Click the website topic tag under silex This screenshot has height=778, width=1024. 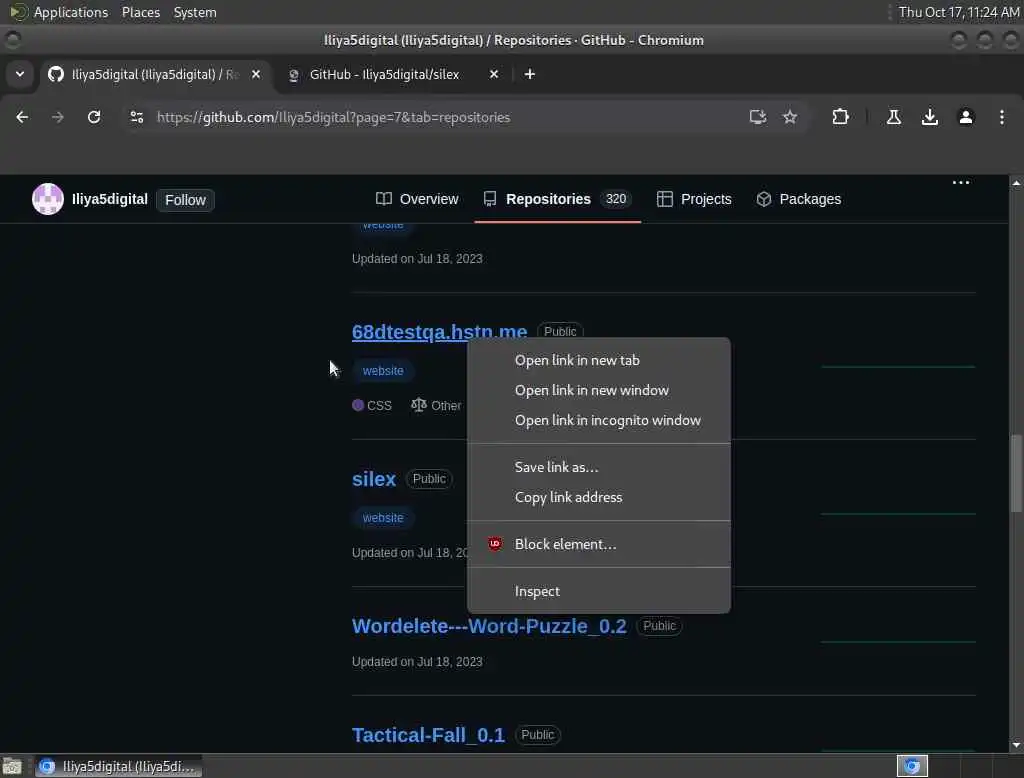coord(383,517)
